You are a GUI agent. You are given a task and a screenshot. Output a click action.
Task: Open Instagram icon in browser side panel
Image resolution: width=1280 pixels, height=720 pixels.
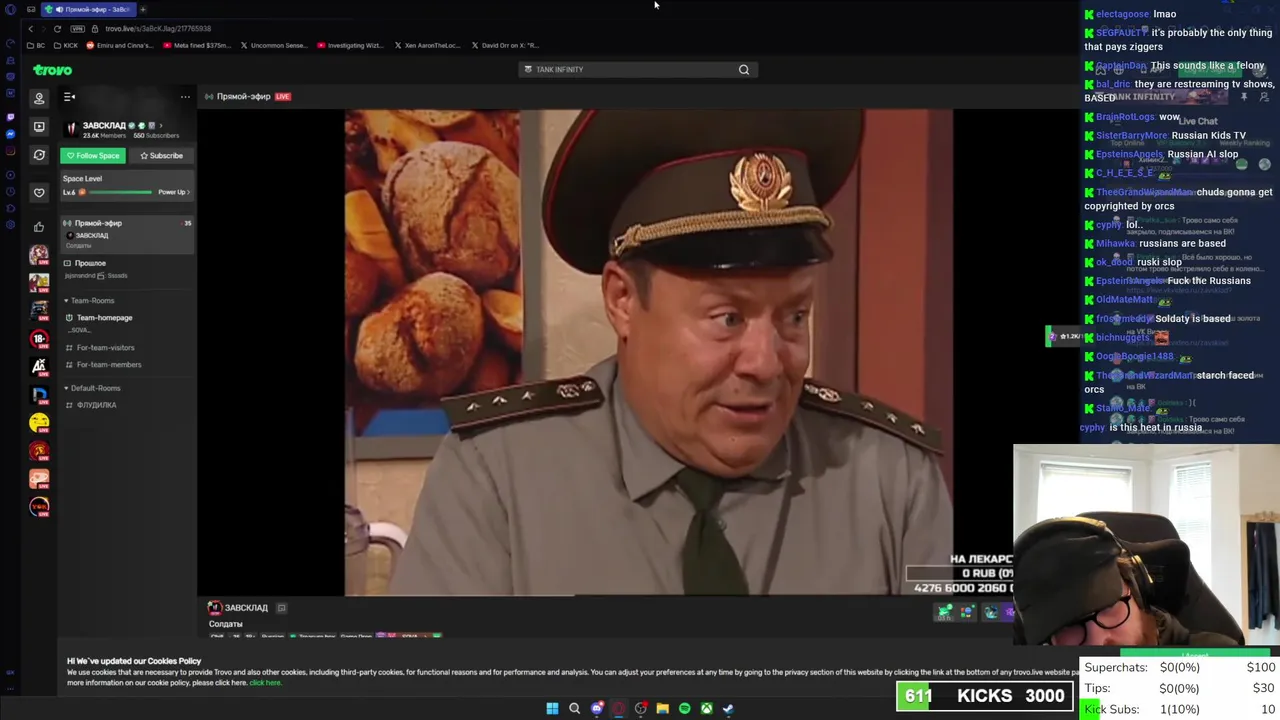point(10,152)
